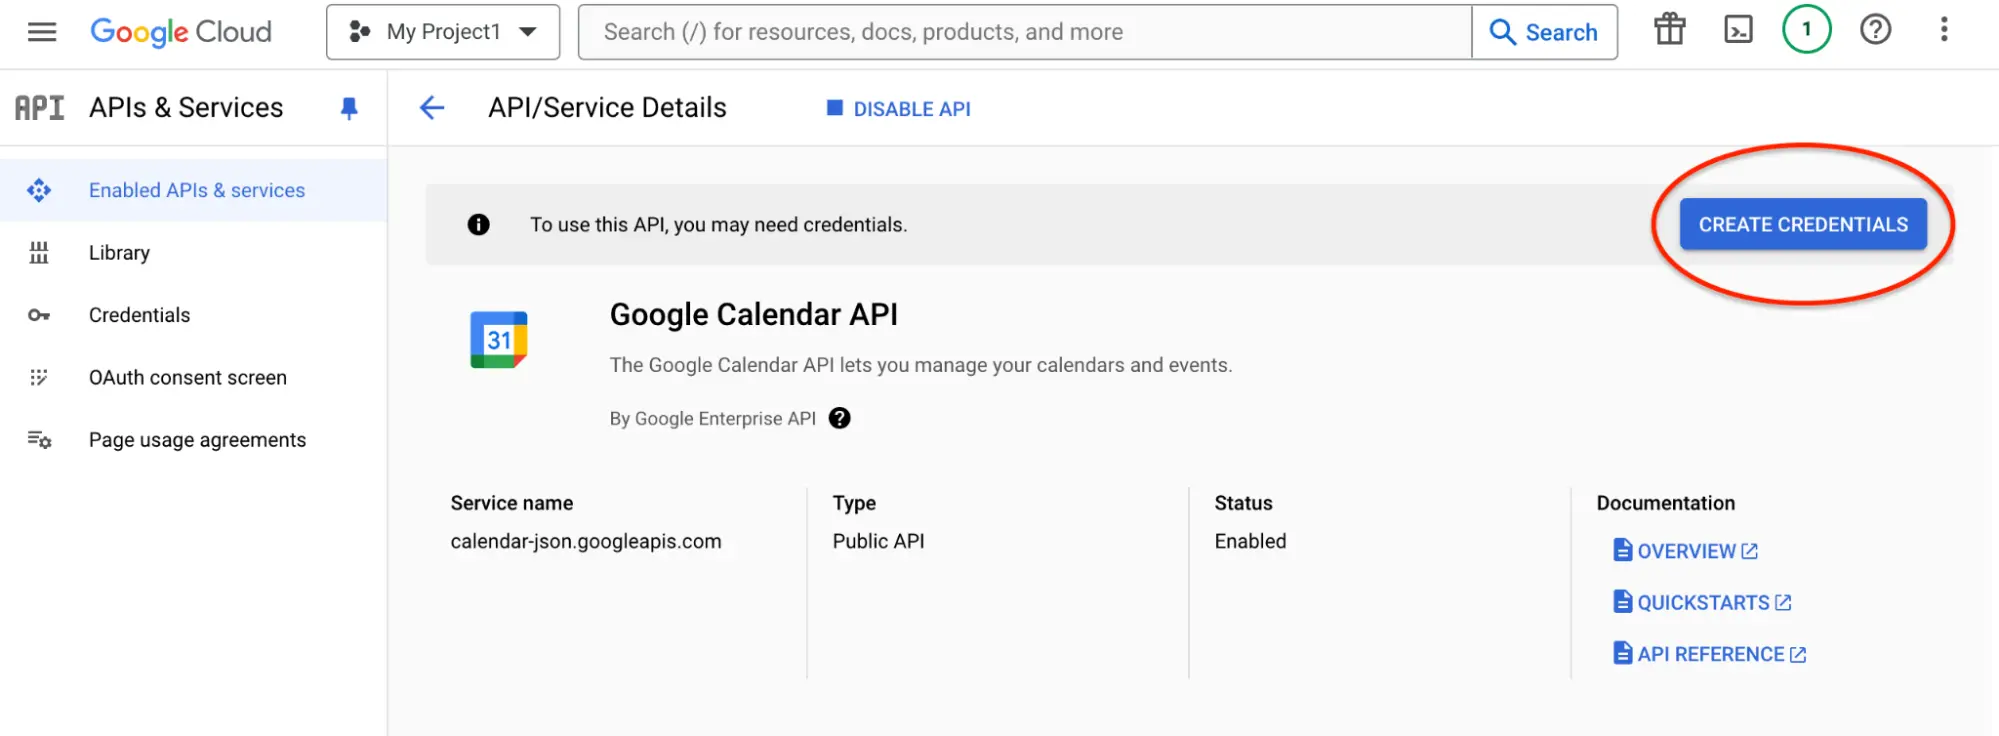Viewport: 1999px width, 736px height.
Task: Open the hamburger navigation menu
Action: click(42, 32)
